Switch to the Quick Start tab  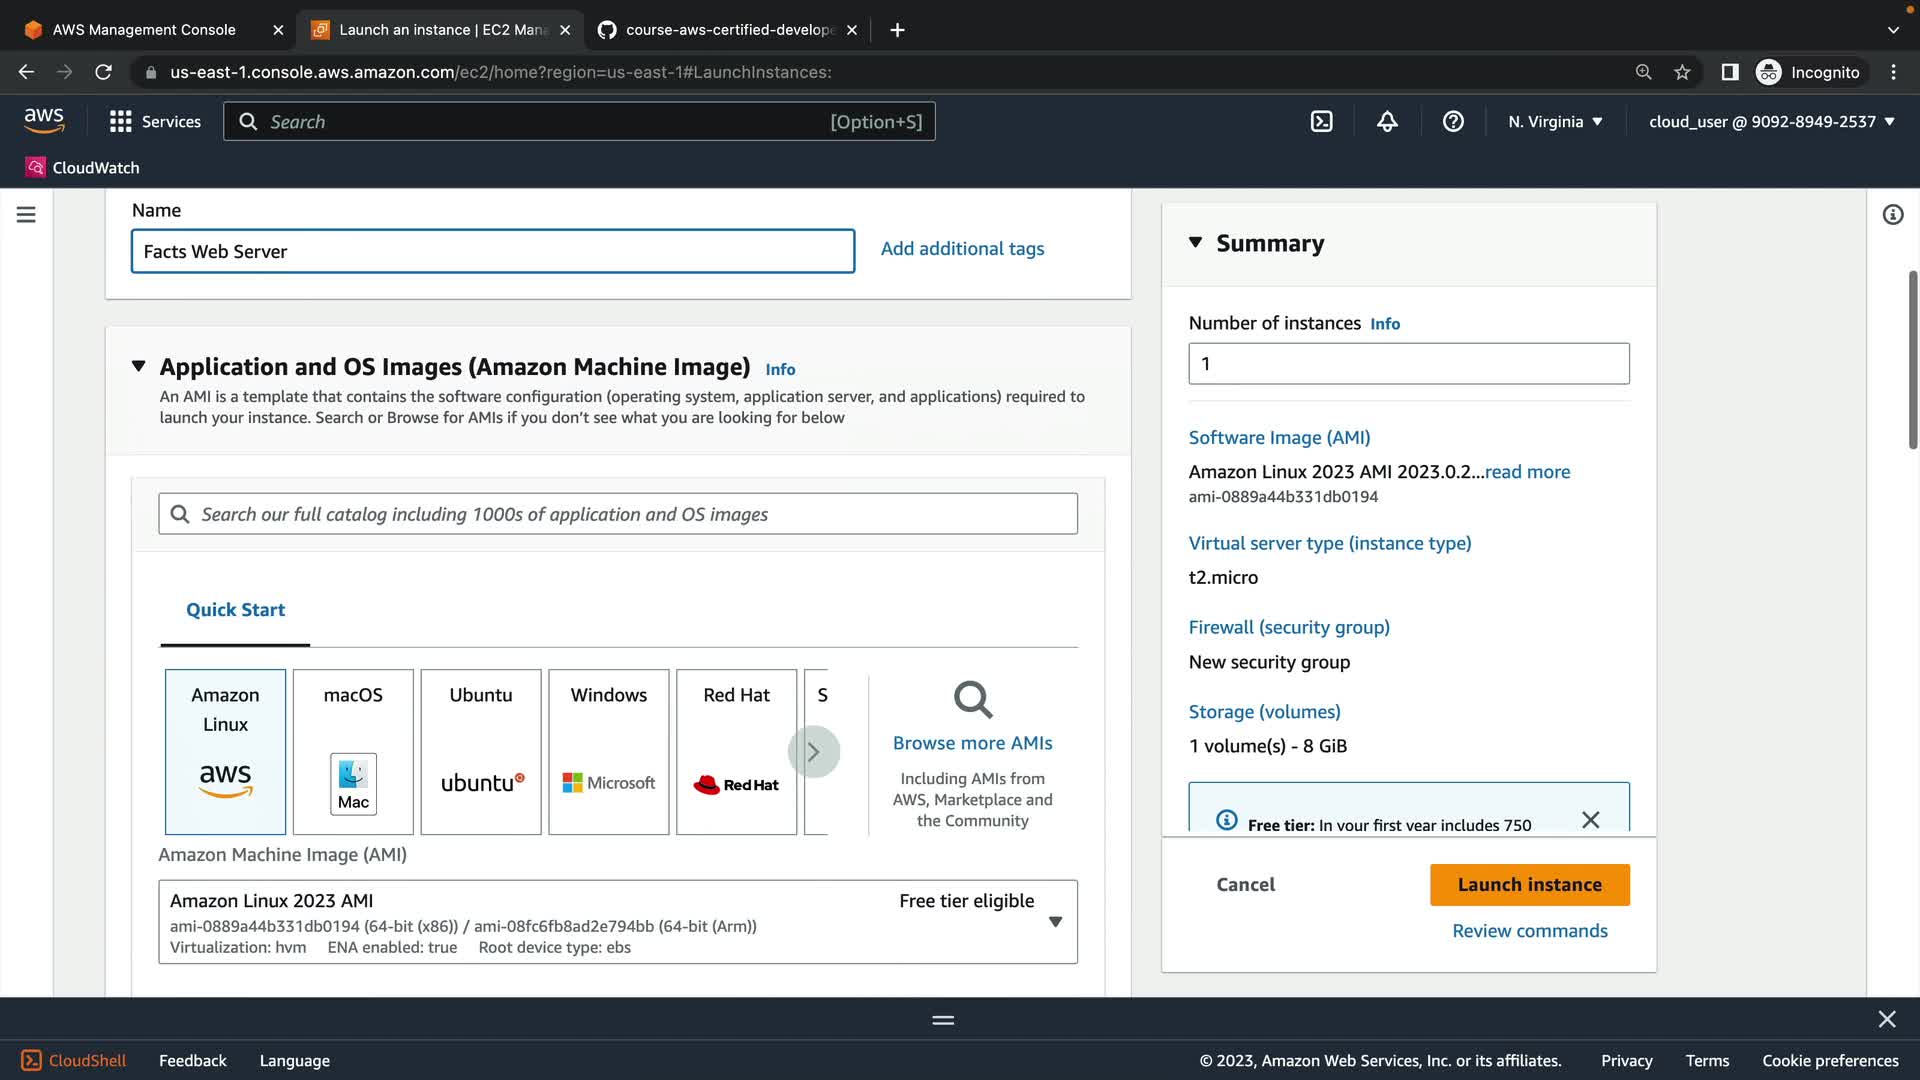235,609
